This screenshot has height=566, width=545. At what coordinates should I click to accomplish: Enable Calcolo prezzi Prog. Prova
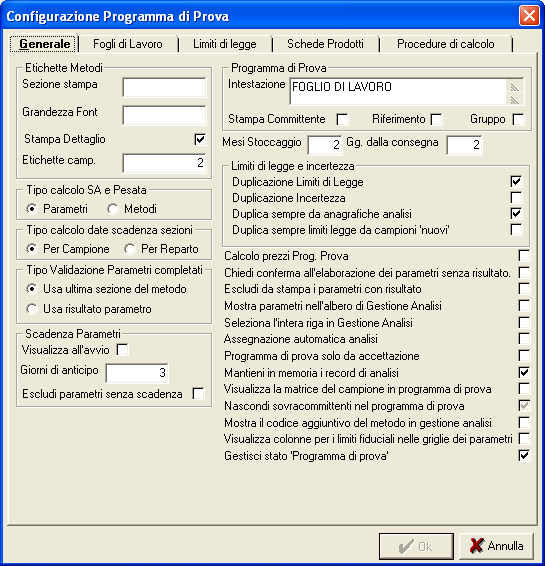pos(524,256)
